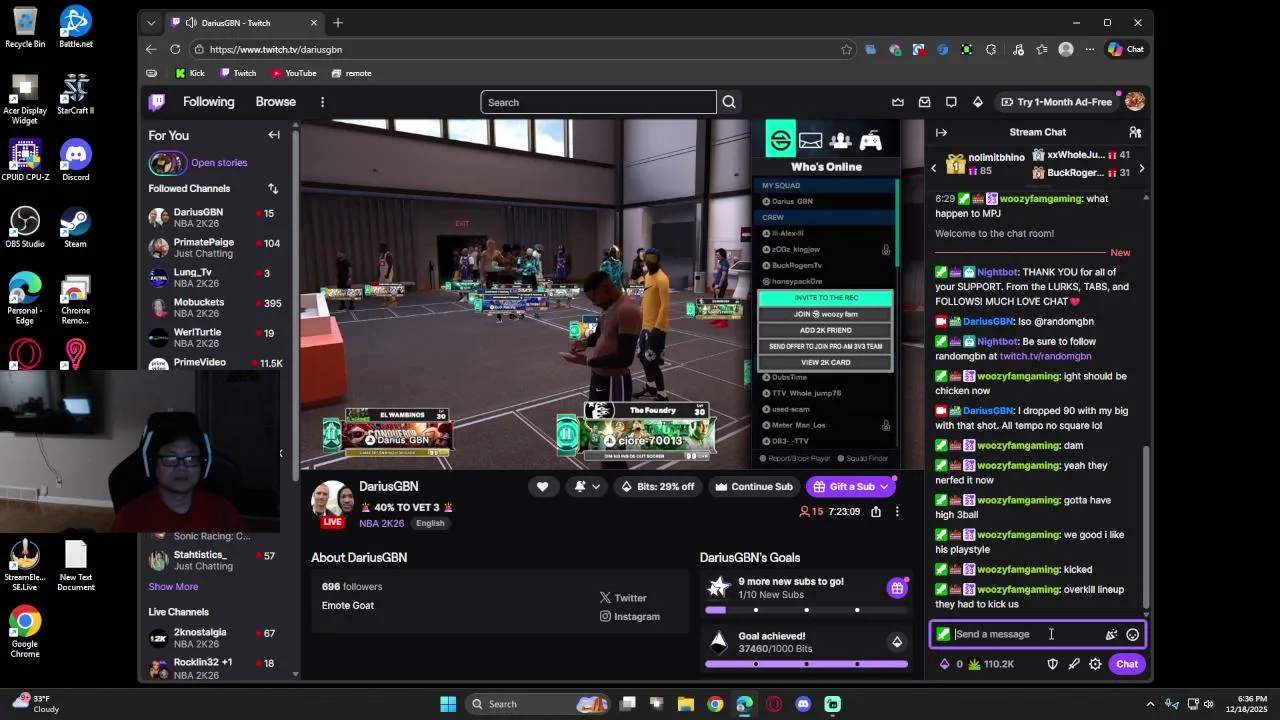Screen dimensions: 1280x720
Task: Collapse the For You sidebar
Action: coord(274,135)
